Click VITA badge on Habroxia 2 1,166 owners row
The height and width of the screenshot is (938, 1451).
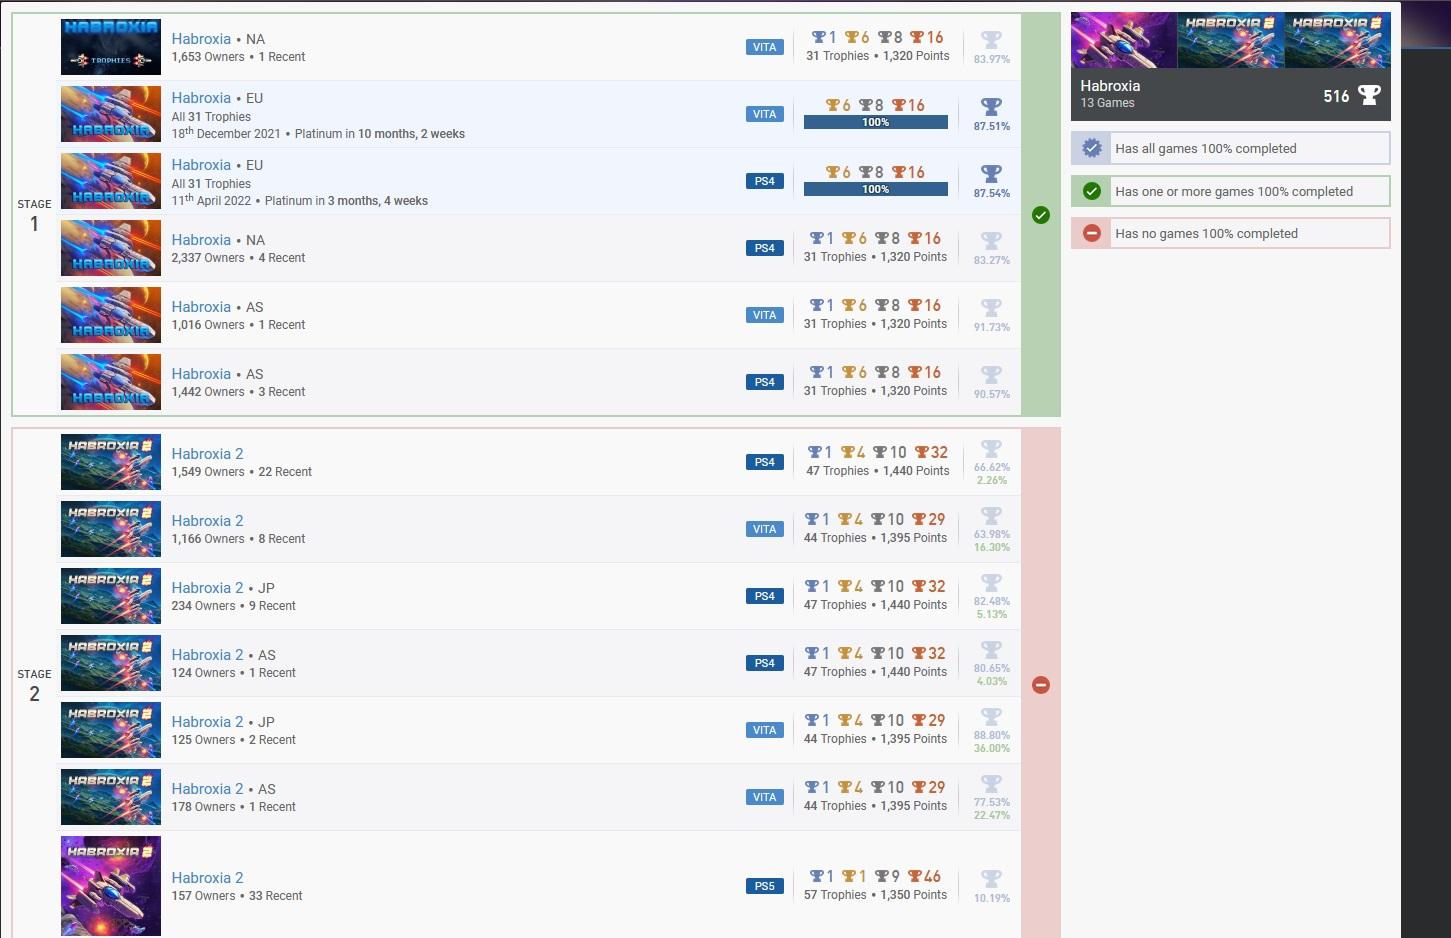tap(765, 529)
